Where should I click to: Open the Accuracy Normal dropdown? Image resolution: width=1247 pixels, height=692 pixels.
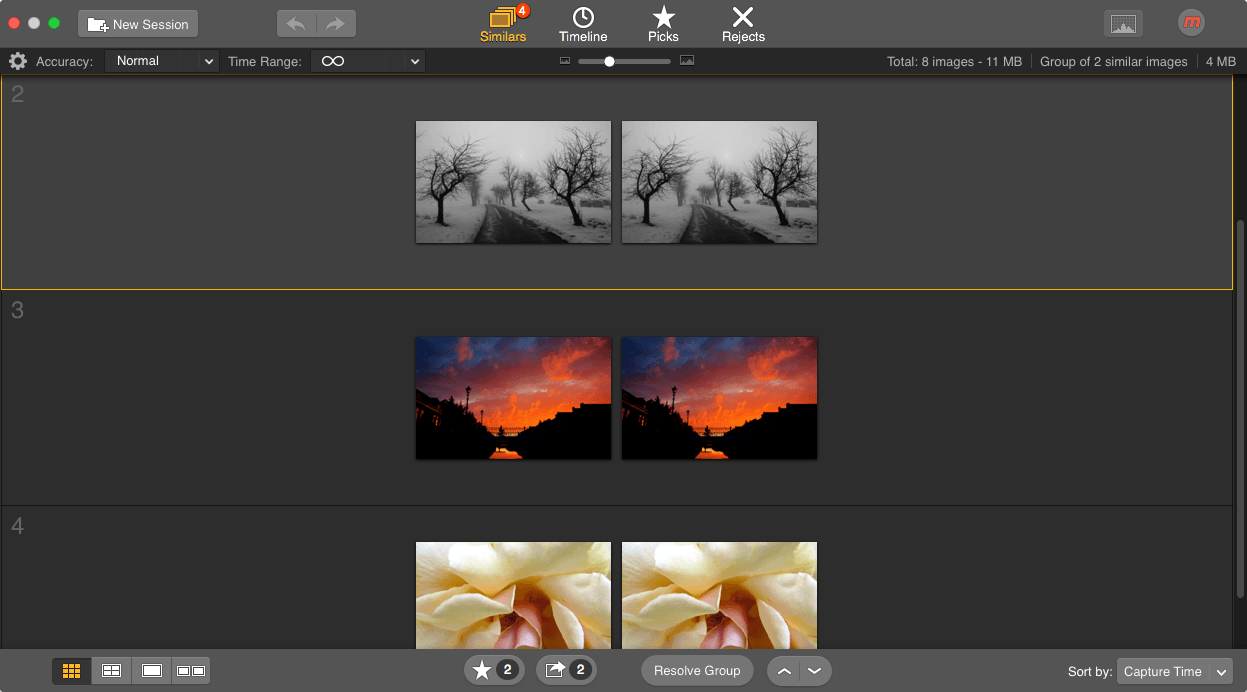162,61
